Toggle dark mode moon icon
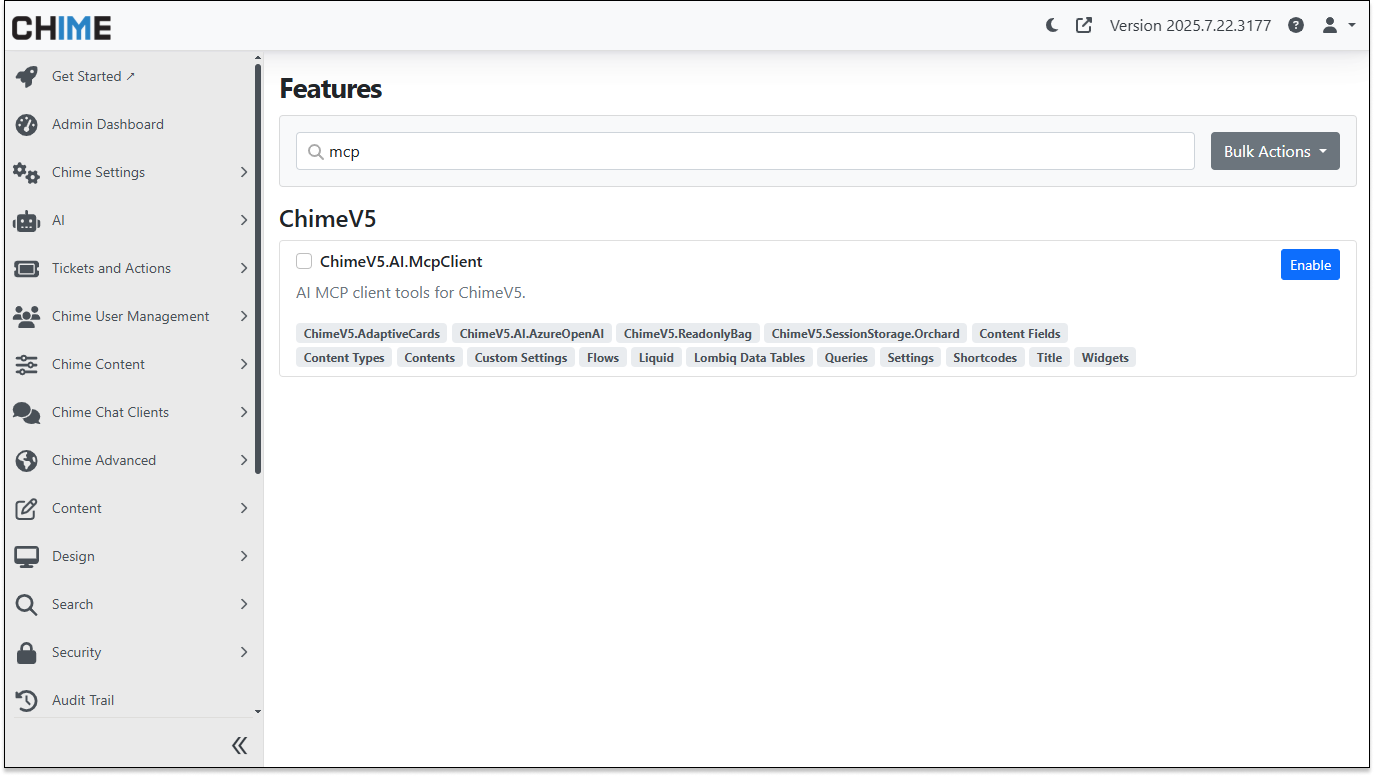The image size is (1374, 776). pyautogui.click(x=1052, y=25)
